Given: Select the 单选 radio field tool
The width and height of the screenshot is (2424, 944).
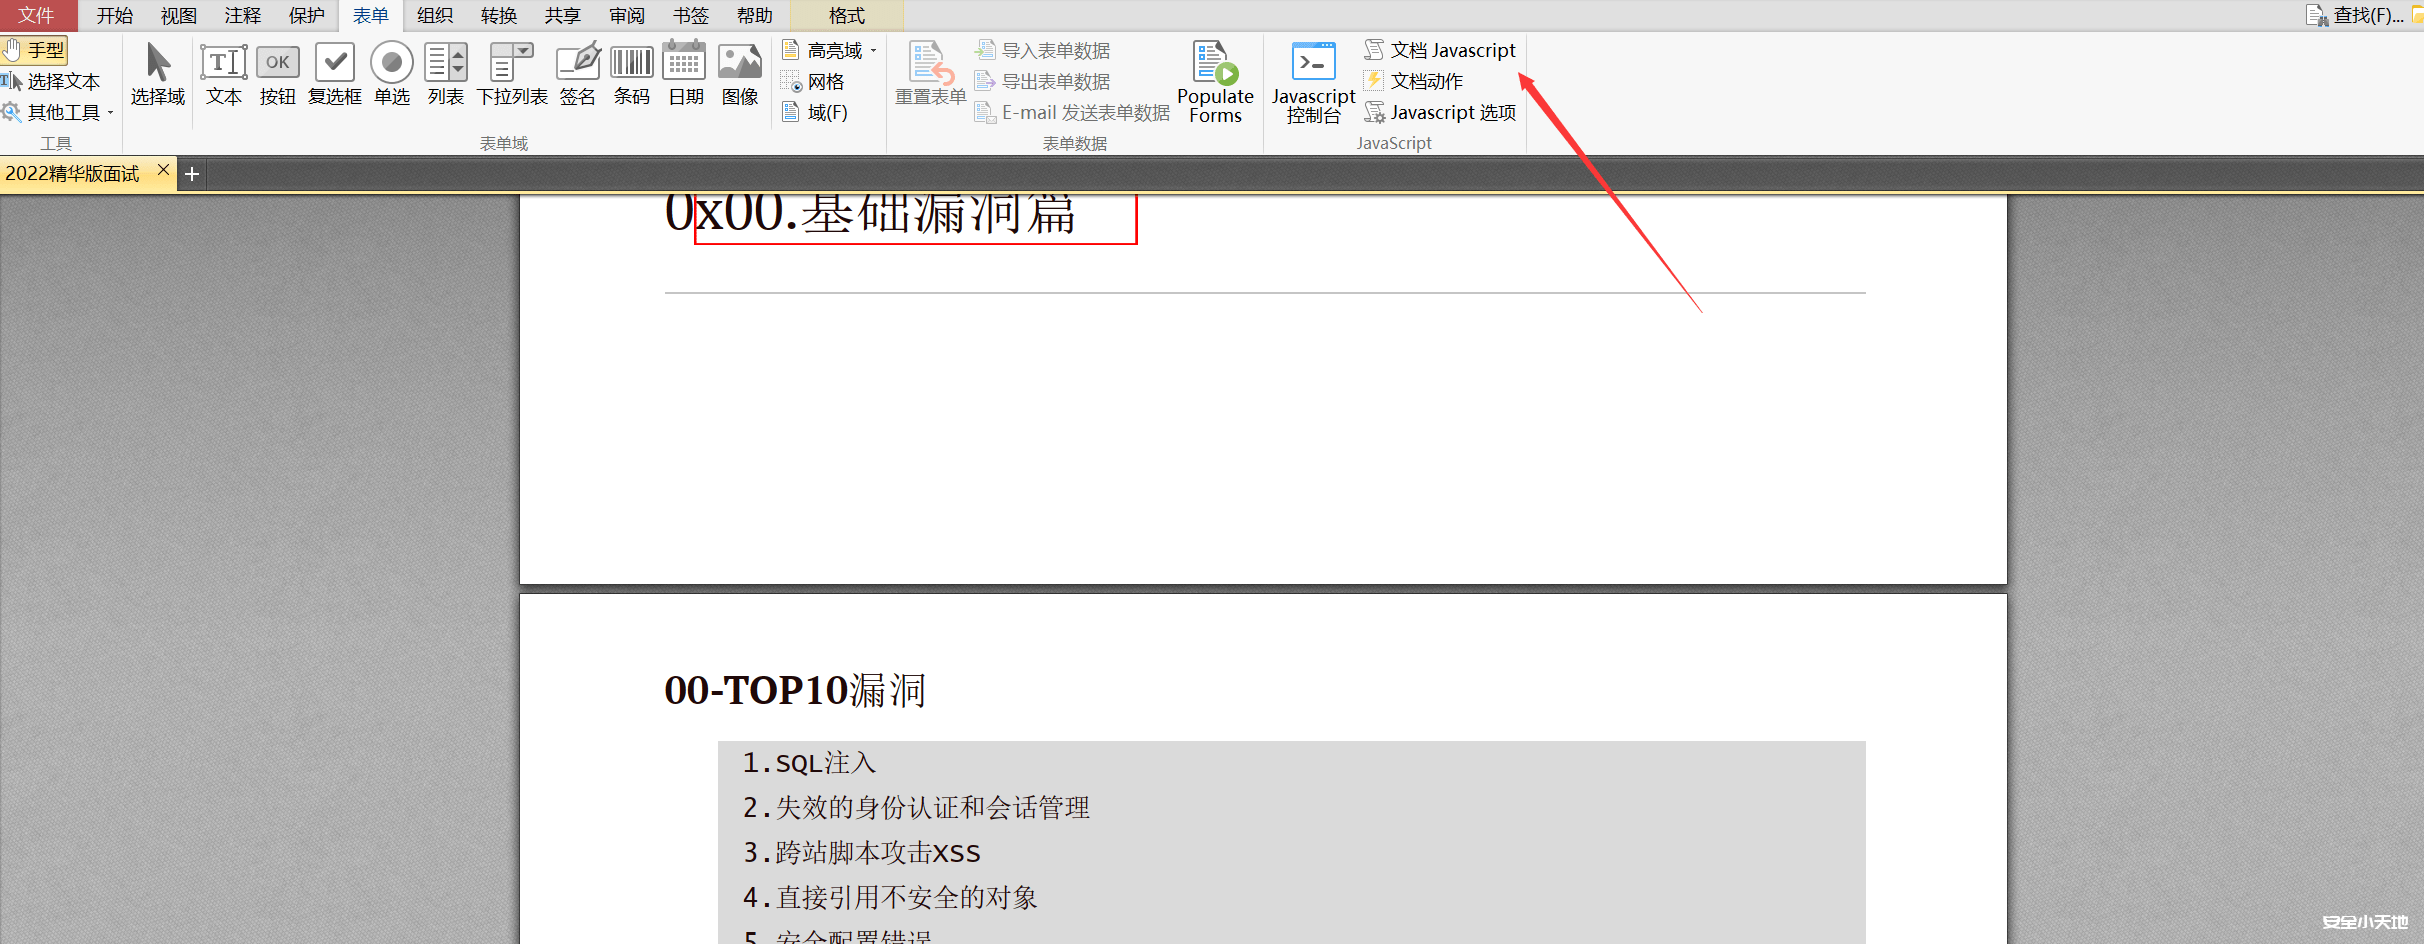Looking at the screenshot, I should (x=391, y=70).
